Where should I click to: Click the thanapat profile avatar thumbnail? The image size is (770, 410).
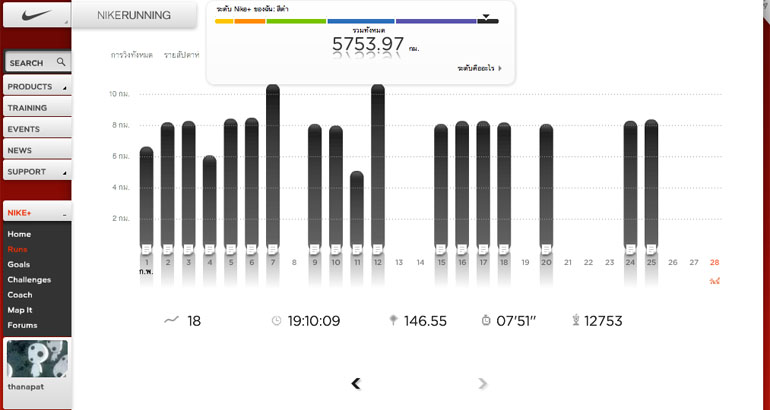click(x=36, y=359)
